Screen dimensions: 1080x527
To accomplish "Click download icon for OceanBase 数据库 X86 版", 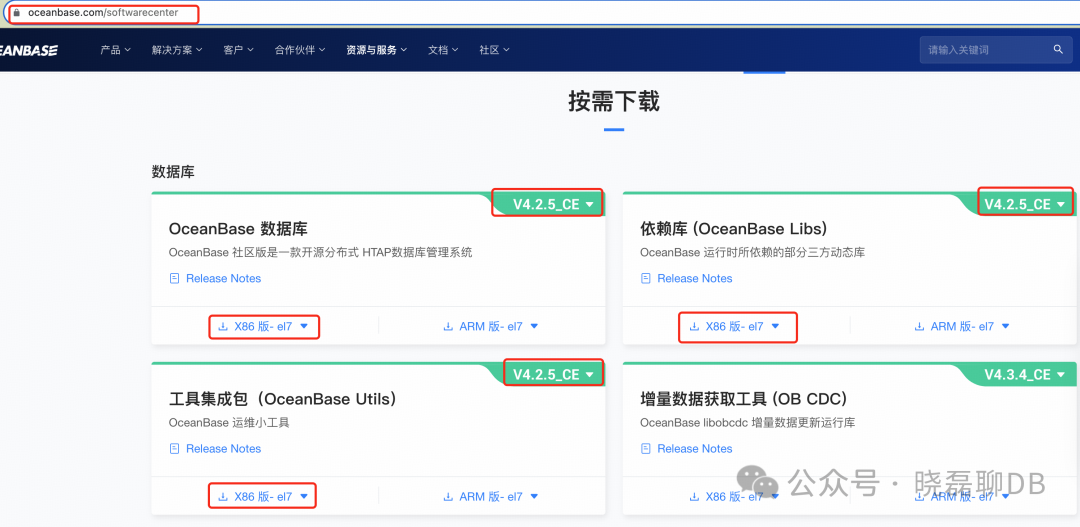I will [222, 327].
